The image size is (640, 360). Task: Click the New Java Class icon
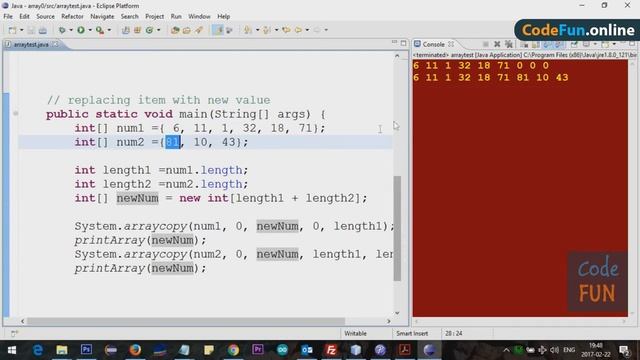click(149, 30)
